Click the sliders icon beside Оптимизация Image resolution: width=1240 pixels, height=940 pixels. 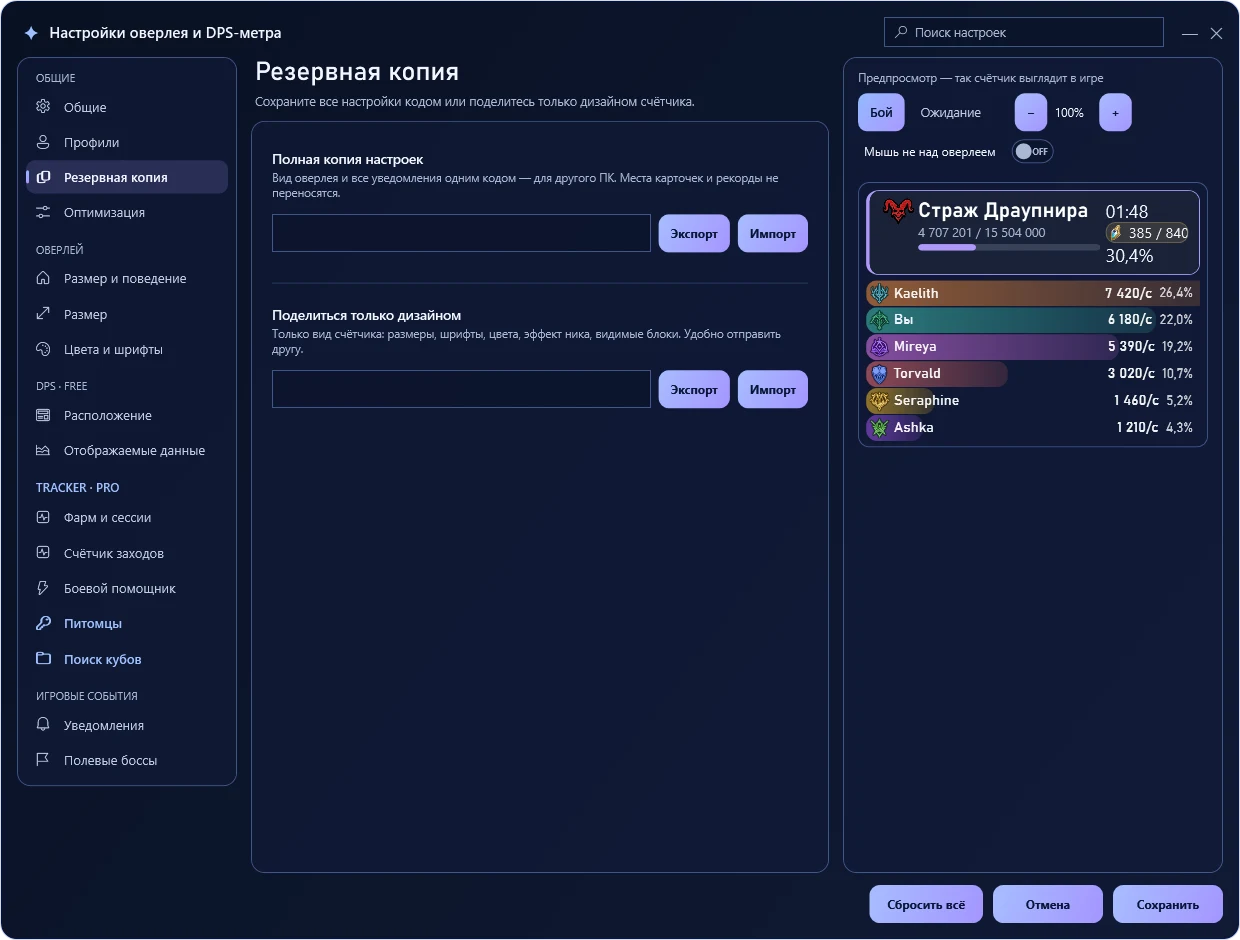pyautogui.click(x=43, y=212)
